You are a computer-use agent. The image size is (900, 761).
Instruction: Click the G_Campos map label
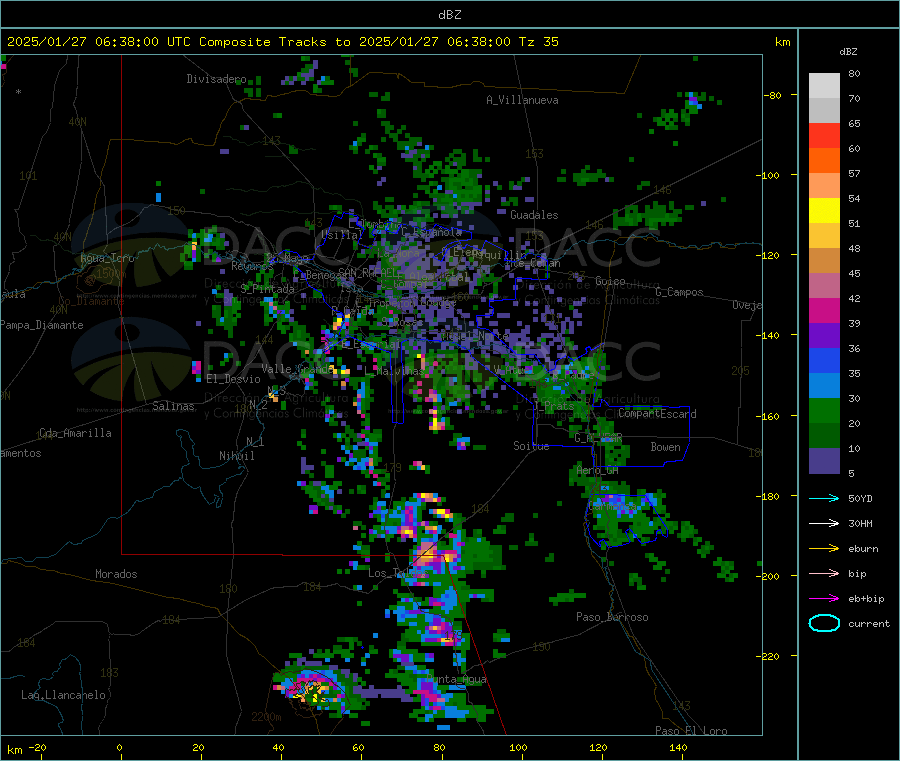tap(679, 292)
